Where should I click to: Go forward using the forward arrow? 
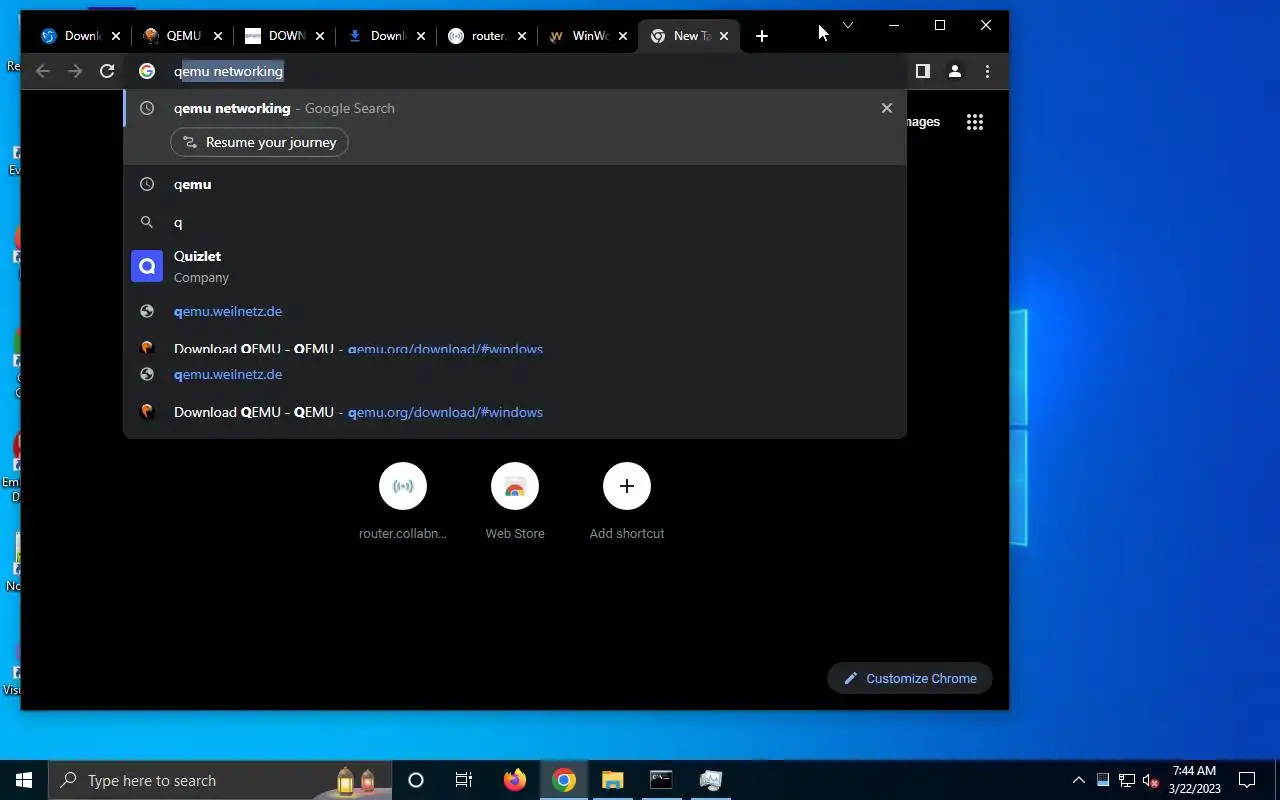(x=75, y=71)
